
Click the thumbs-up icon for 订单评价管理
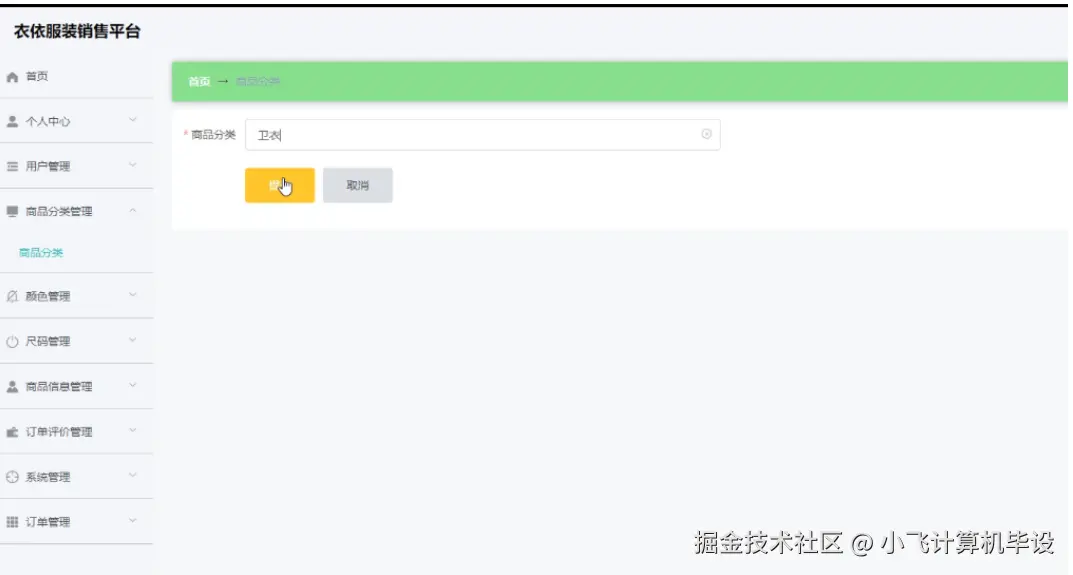tap(12, 432)
